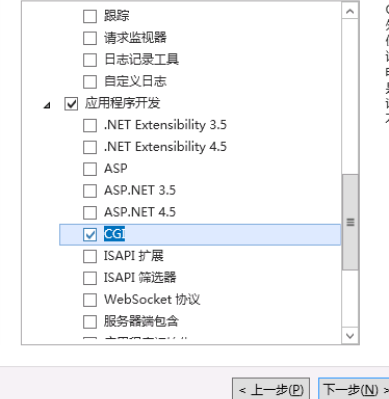Go back with 上一步(P) button
The image size is (389, 399).
pyautogui.click(x=271, y=389)
